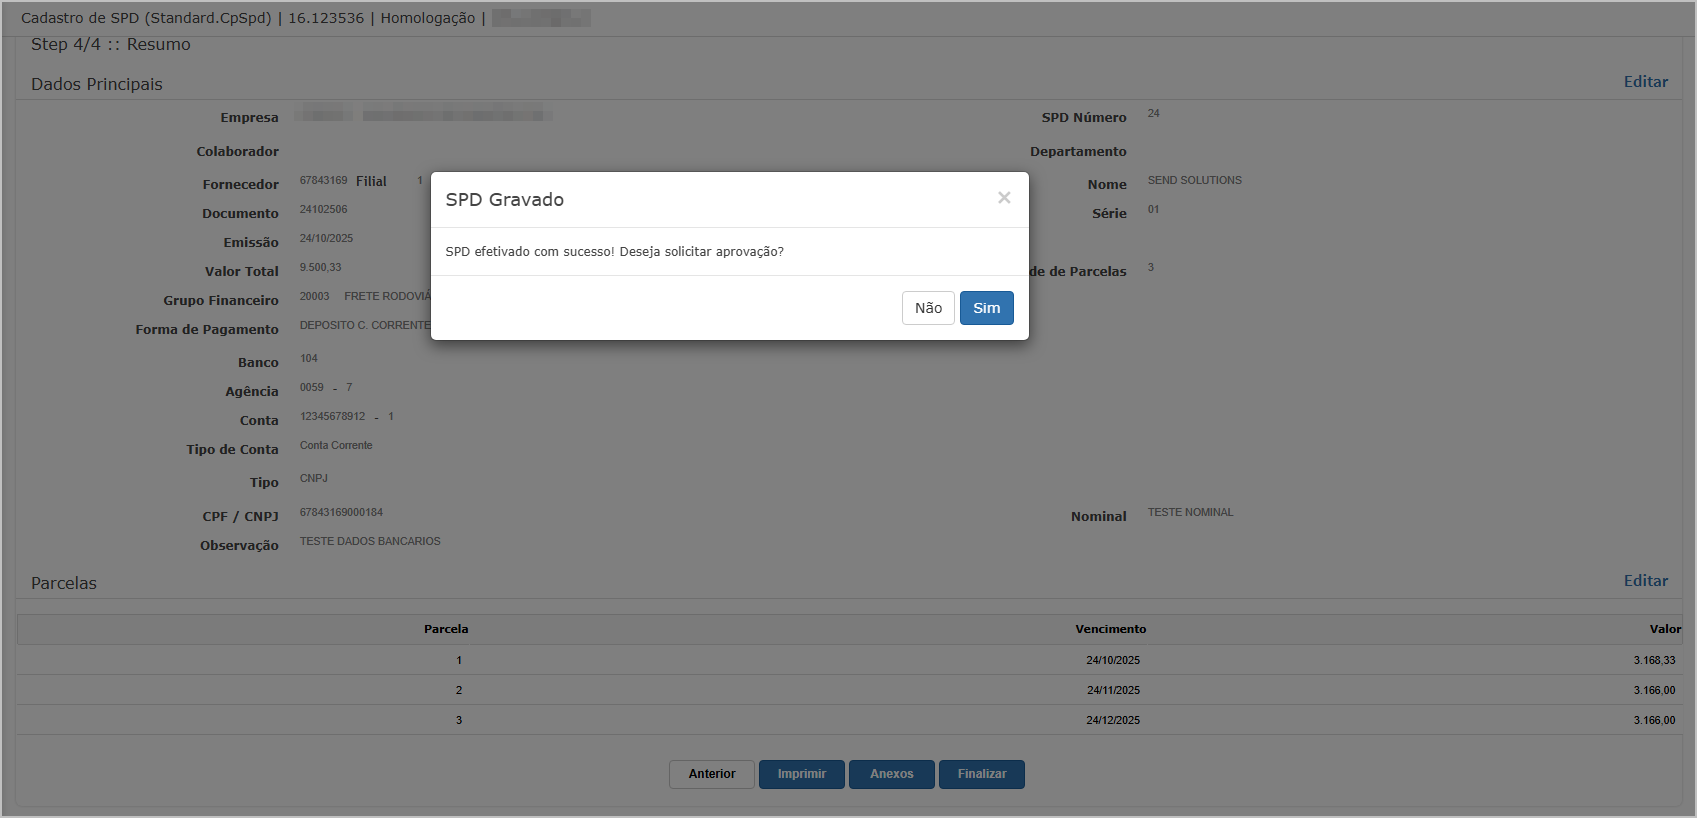Viewport: 1697px width, 818px height.
Task: Click the Parcela column header
Action: (x=446, y=629)
